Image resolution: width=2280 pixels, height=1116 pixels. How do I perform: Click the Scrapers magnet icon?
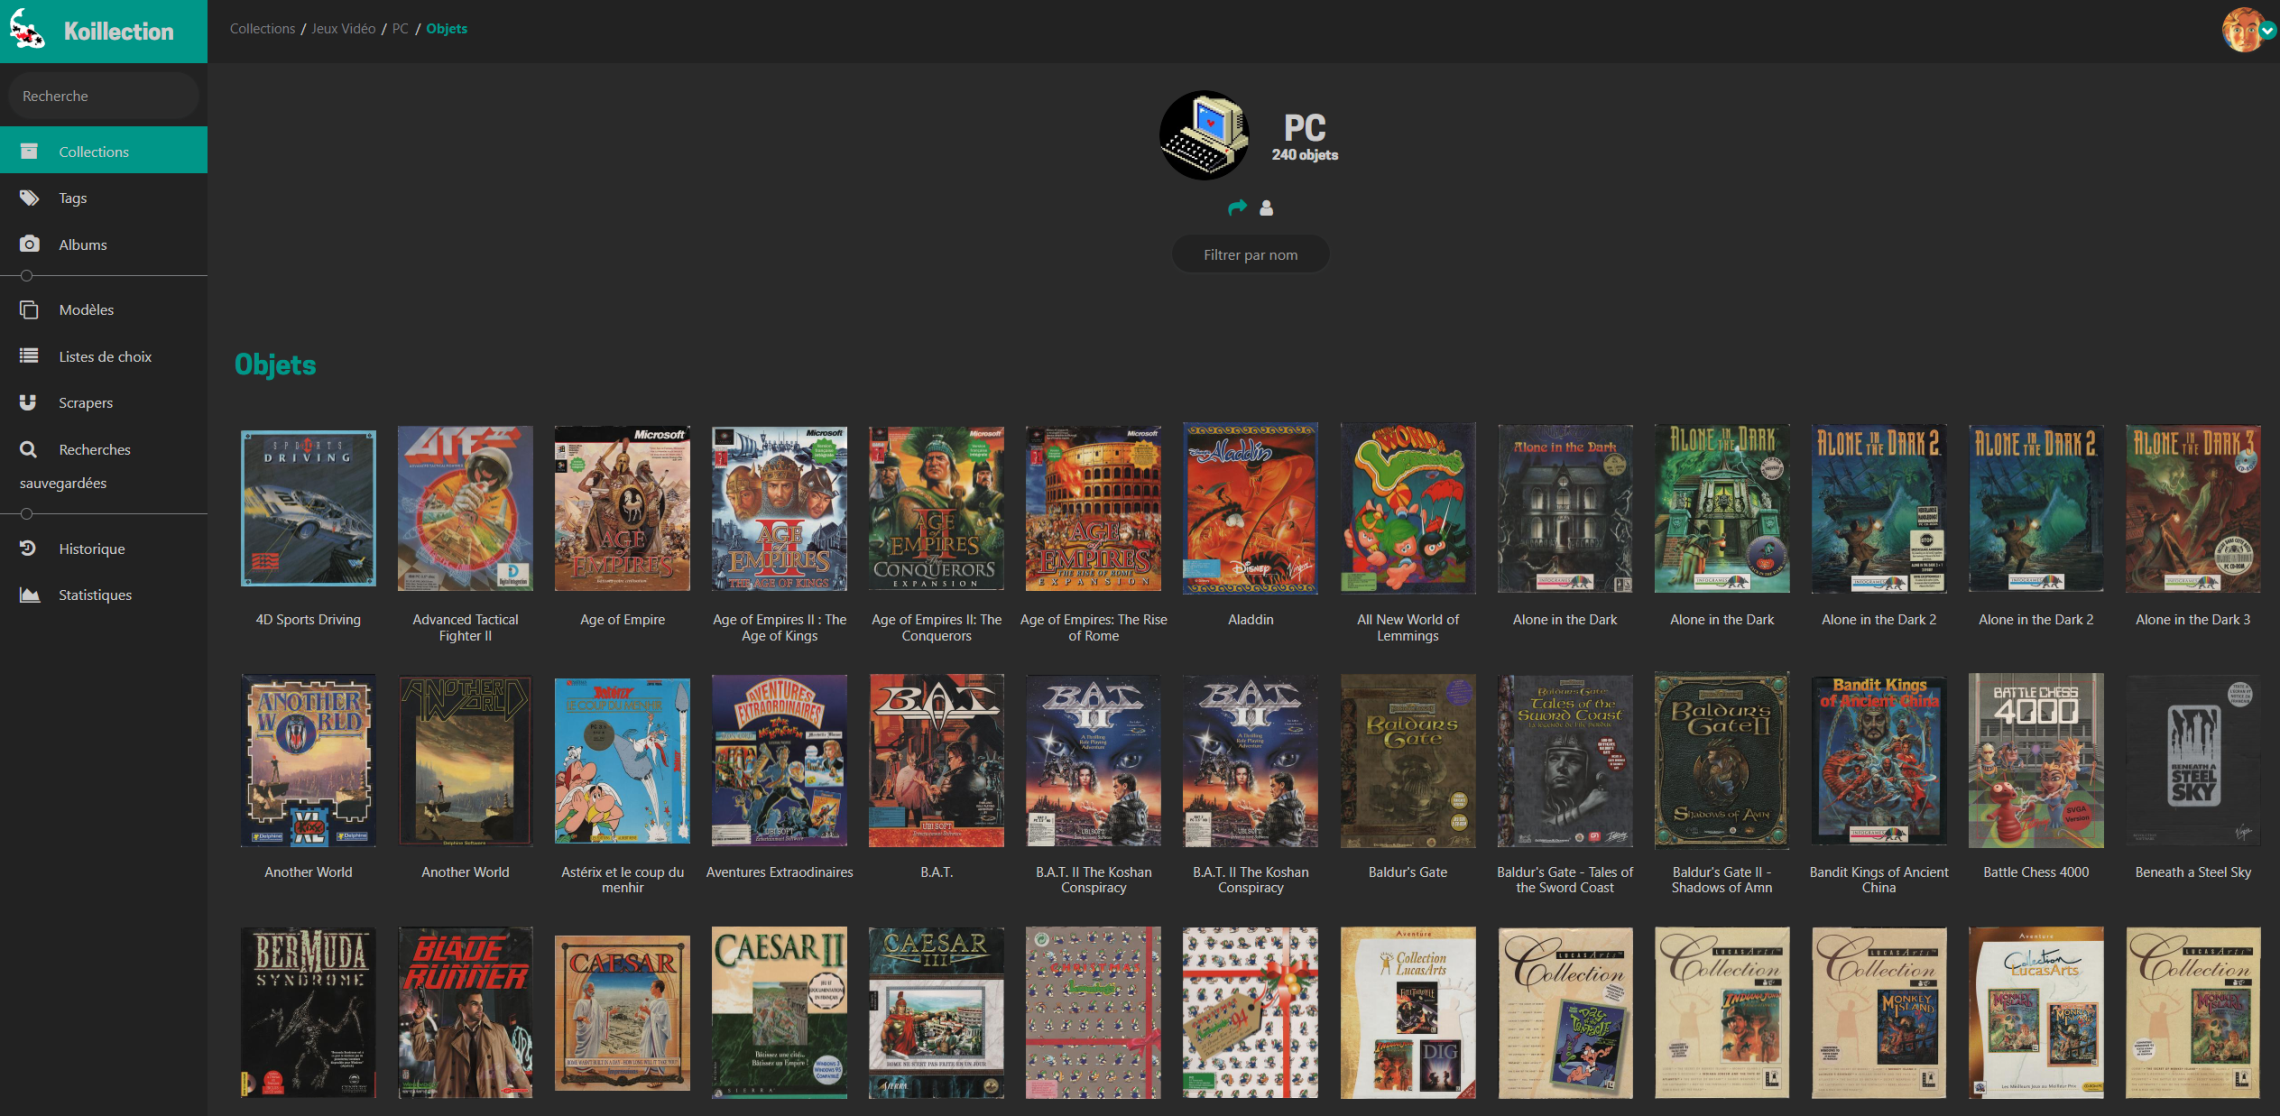click(29, 402)
